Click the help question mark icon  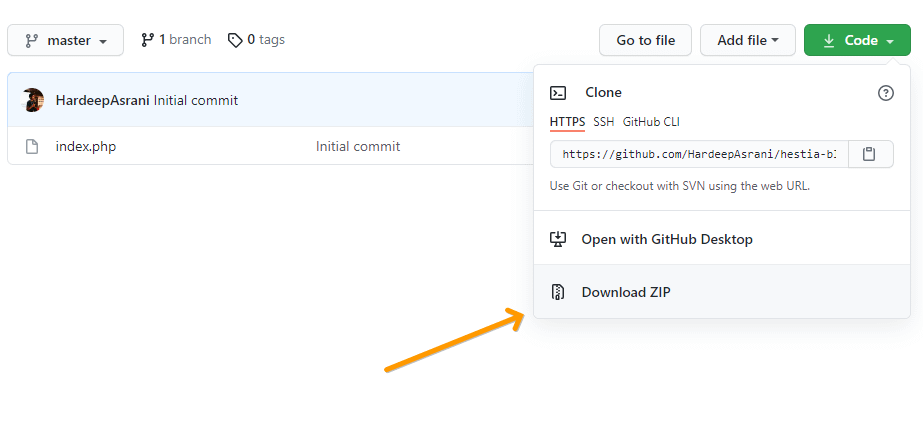[x=885, y=93]
